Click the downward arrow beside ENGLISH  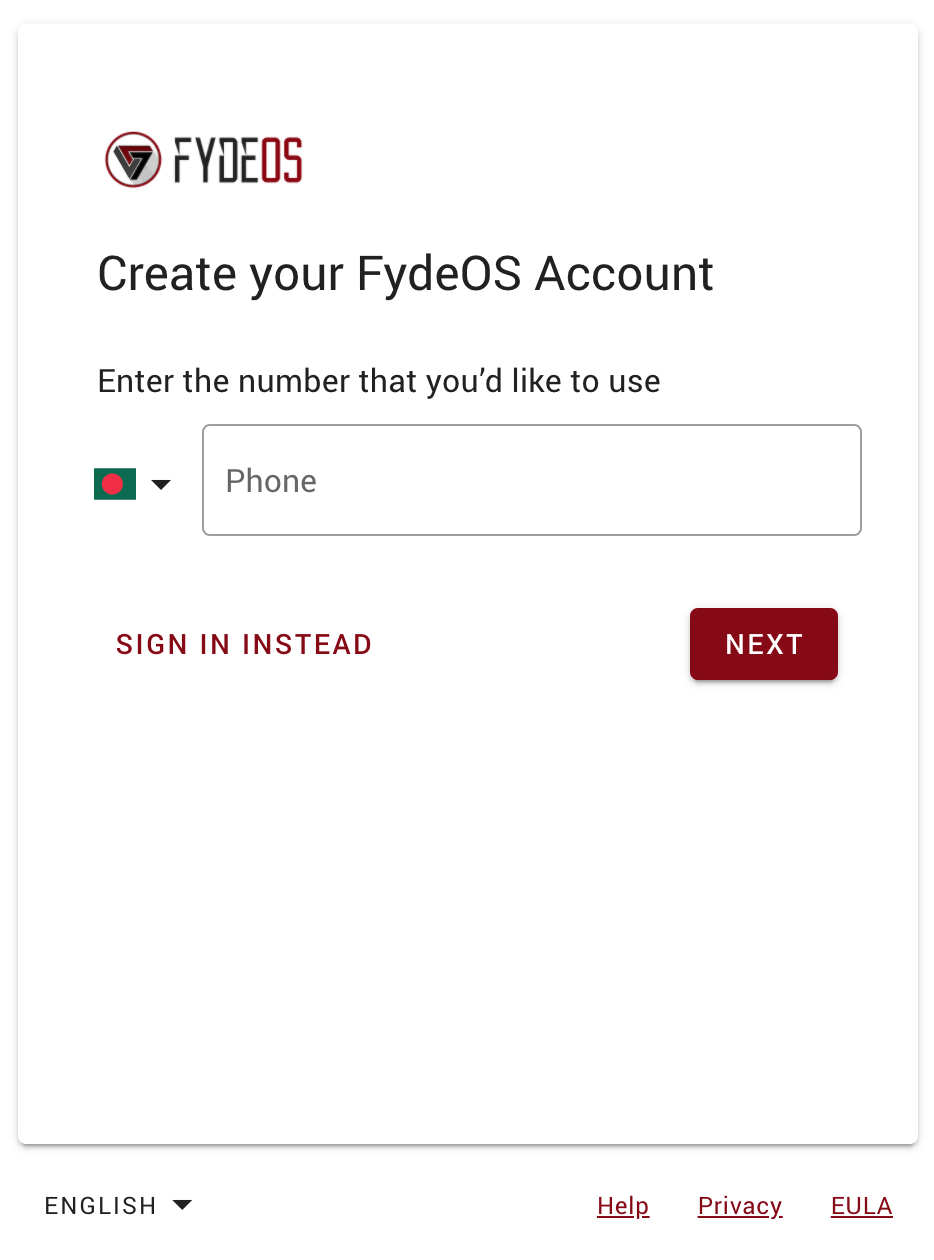click(183, 1205)
